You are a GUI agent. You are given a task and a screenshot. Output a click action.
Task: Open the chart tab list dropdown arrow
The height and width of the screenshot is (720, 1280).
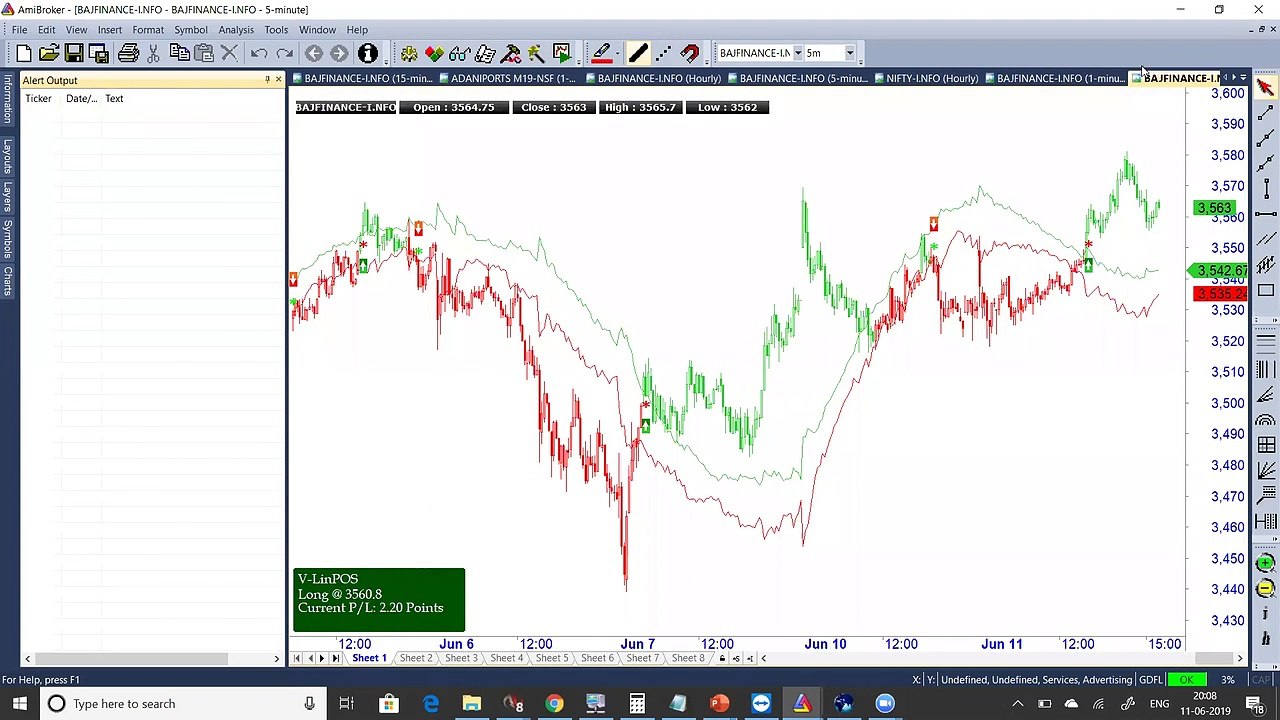click(x=1243, y=78)
